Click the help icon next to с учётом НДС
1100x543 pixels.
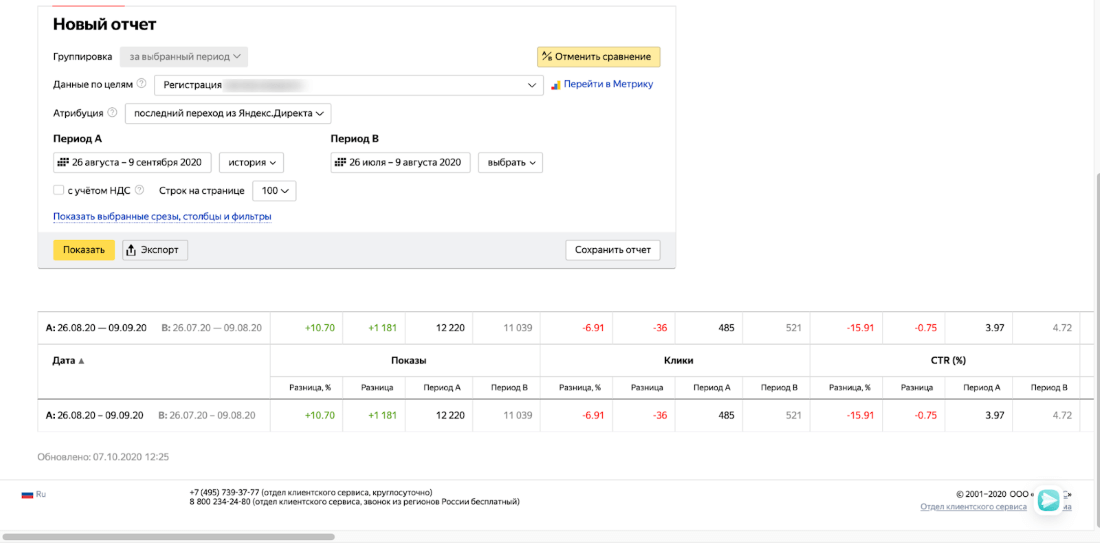[140, 189]
